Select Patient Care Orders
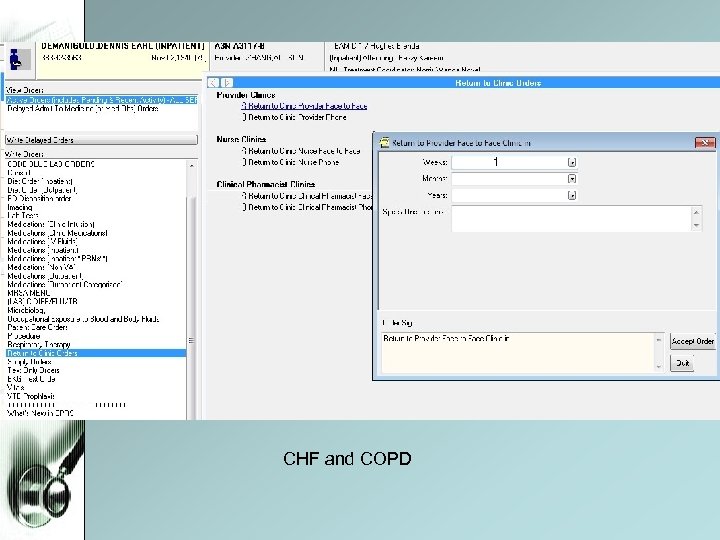This screenshot has height=540, width=720. 37,327
